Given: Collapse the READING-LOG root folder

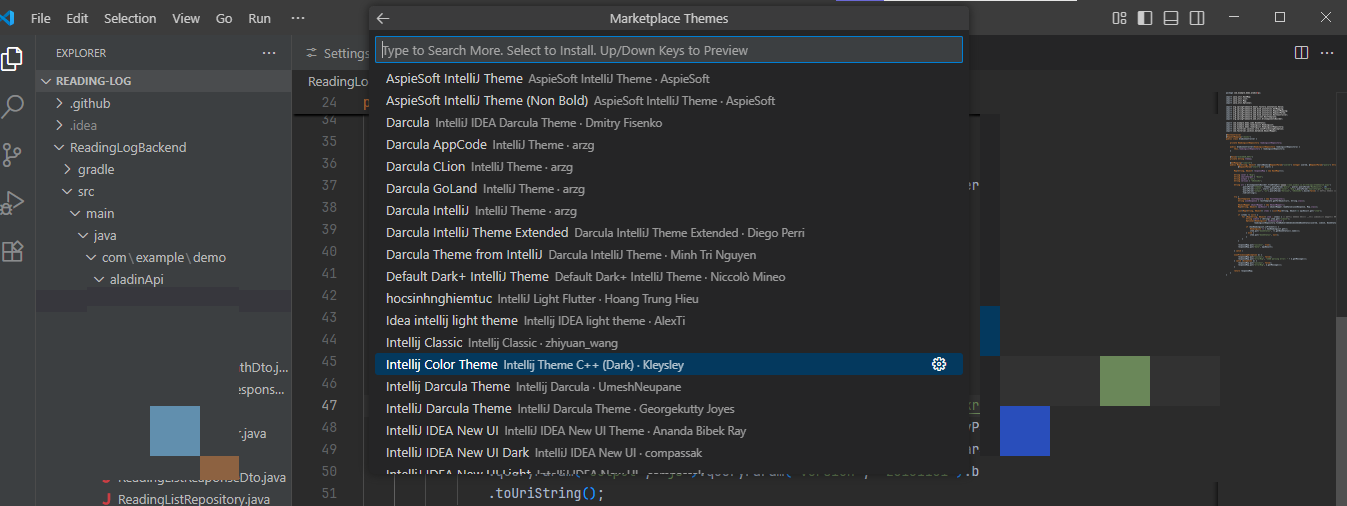Looking at the screenshot, I should tap(163, 81).
